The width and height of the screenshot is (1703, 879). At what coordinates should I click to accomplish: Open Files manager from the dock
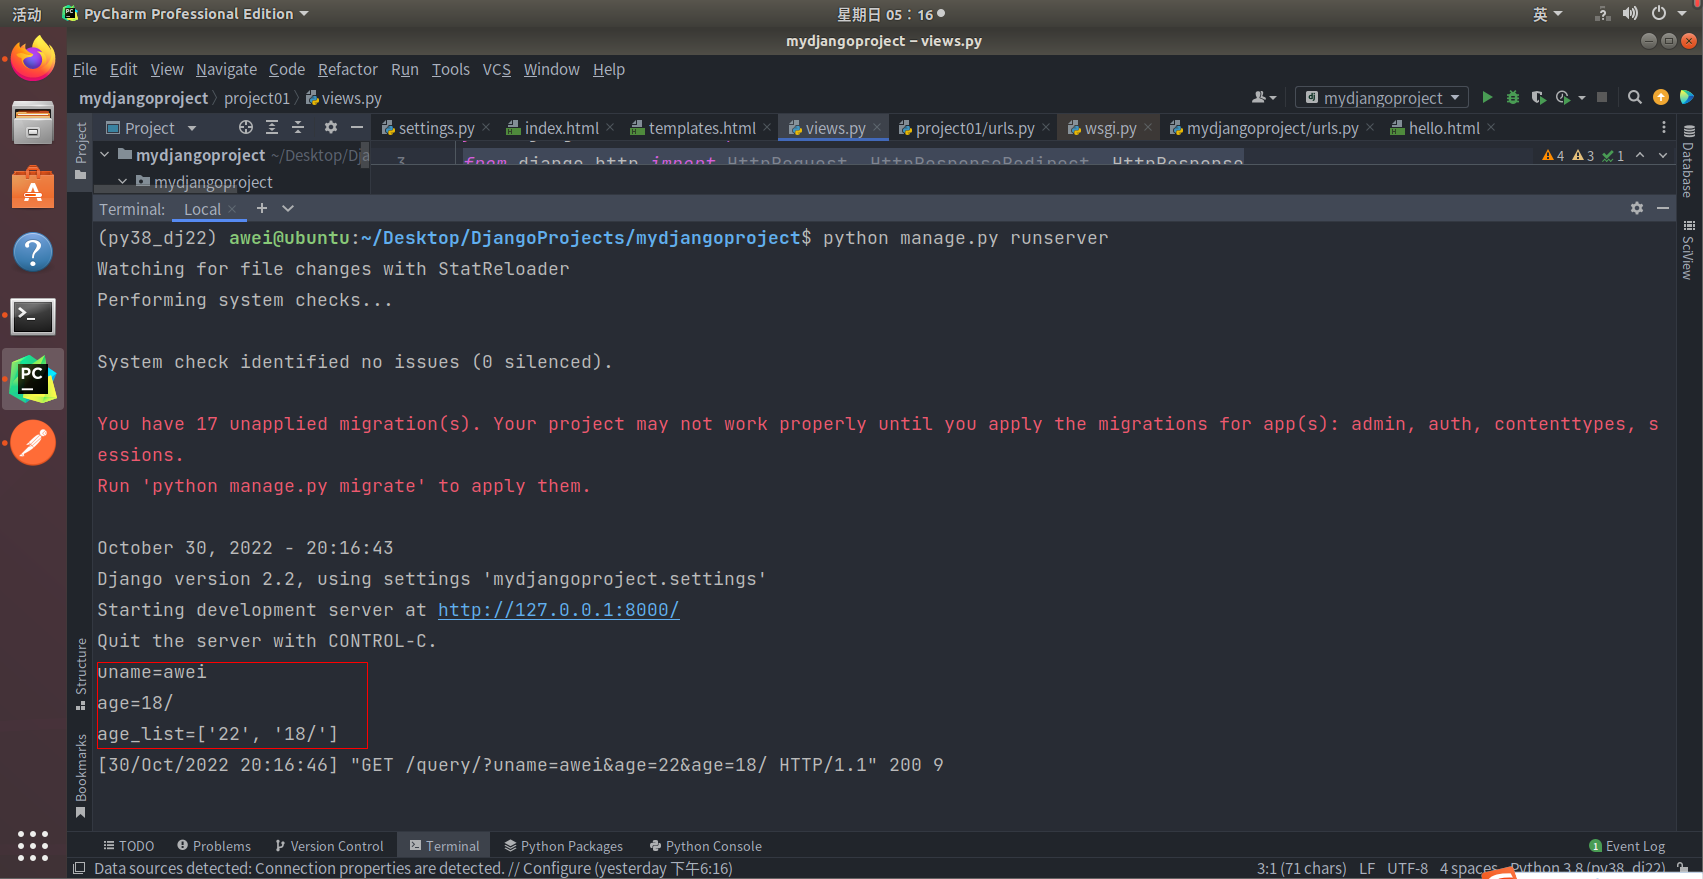(x=33, y=123)
